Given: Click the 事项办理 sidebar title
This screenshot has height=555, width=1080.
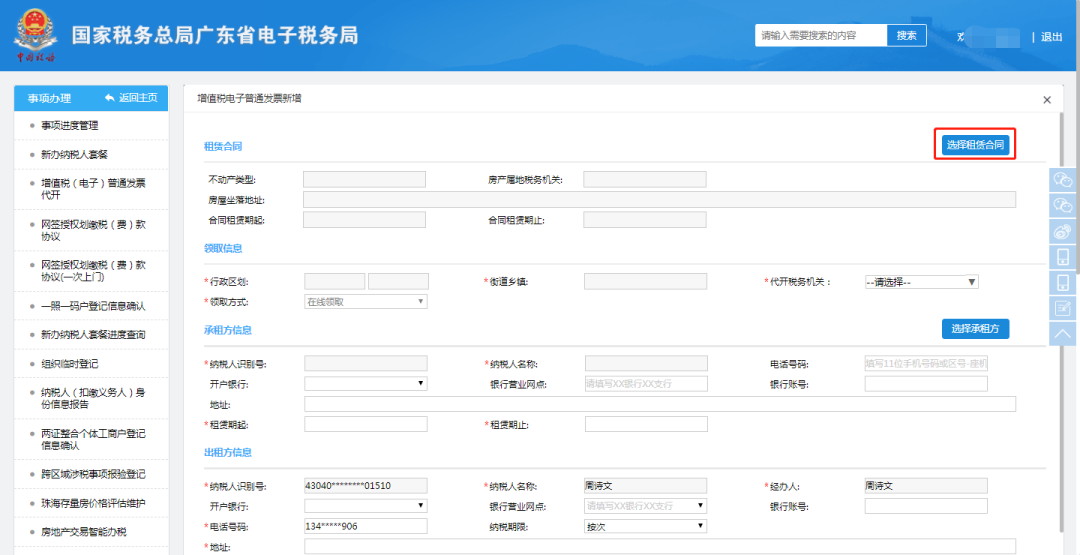Looking at the screenshot, I should tap(50, 98).
